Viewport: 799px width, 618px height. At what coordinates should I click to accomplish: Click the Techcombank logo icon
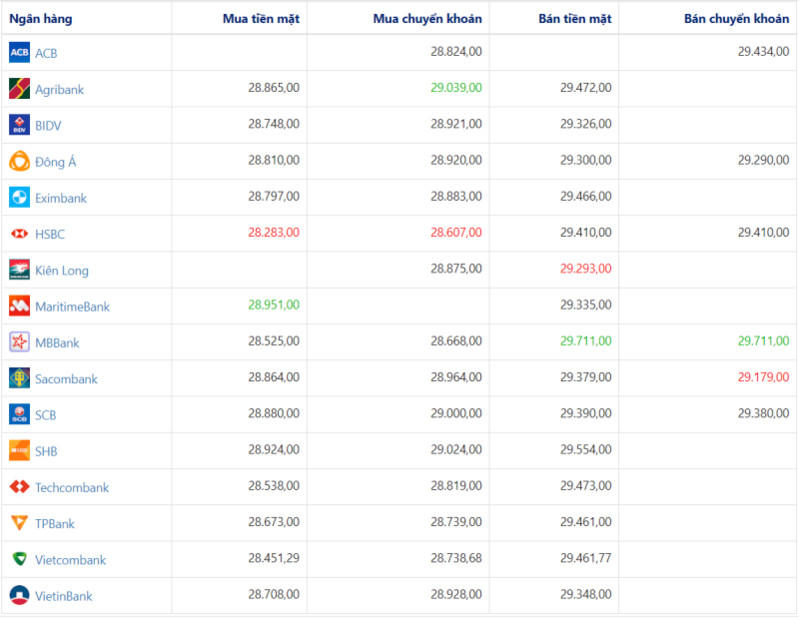[19, 487]
